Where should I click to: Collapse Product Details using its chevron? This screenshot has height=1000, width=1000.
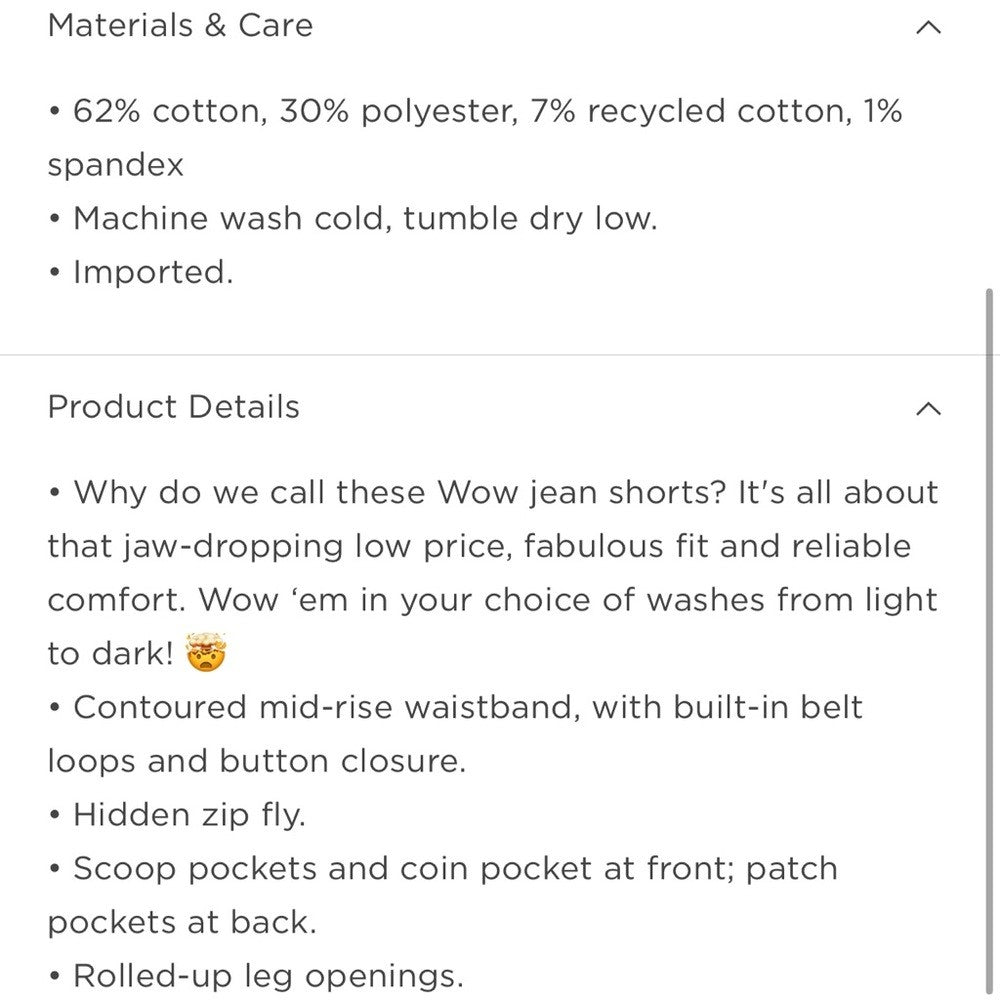click(928, 408)
